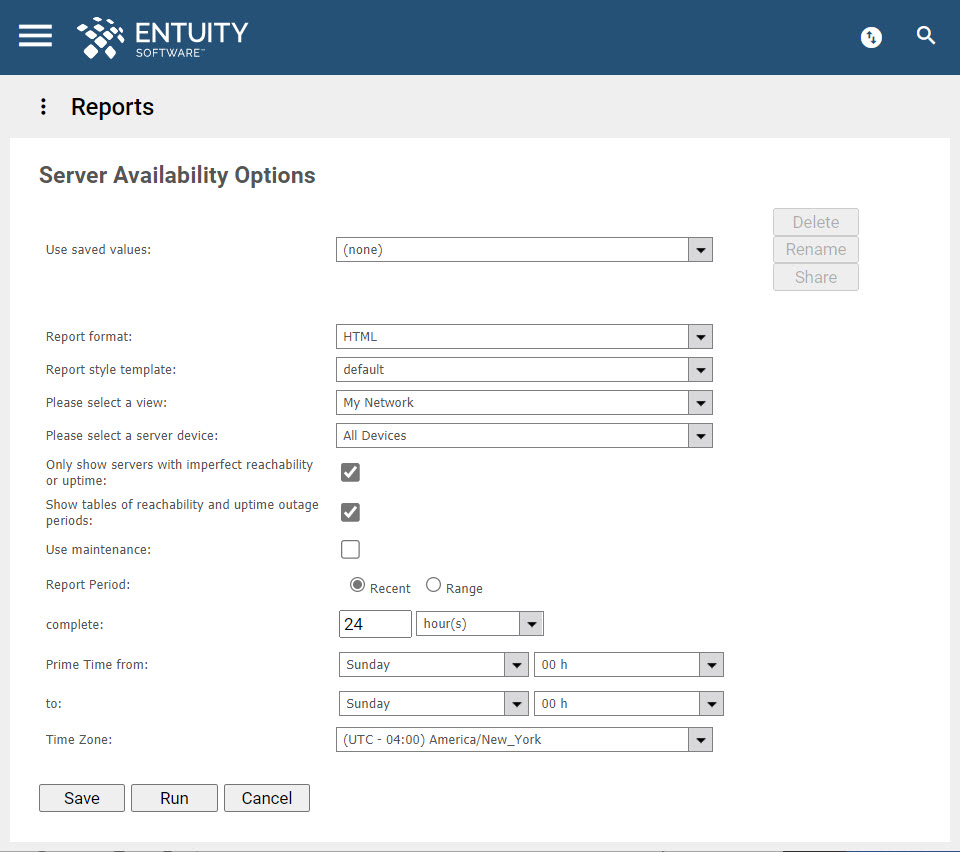Click the complete value field showing 24
The height and width of the screenshot is (852, 960).
[375, 624]
